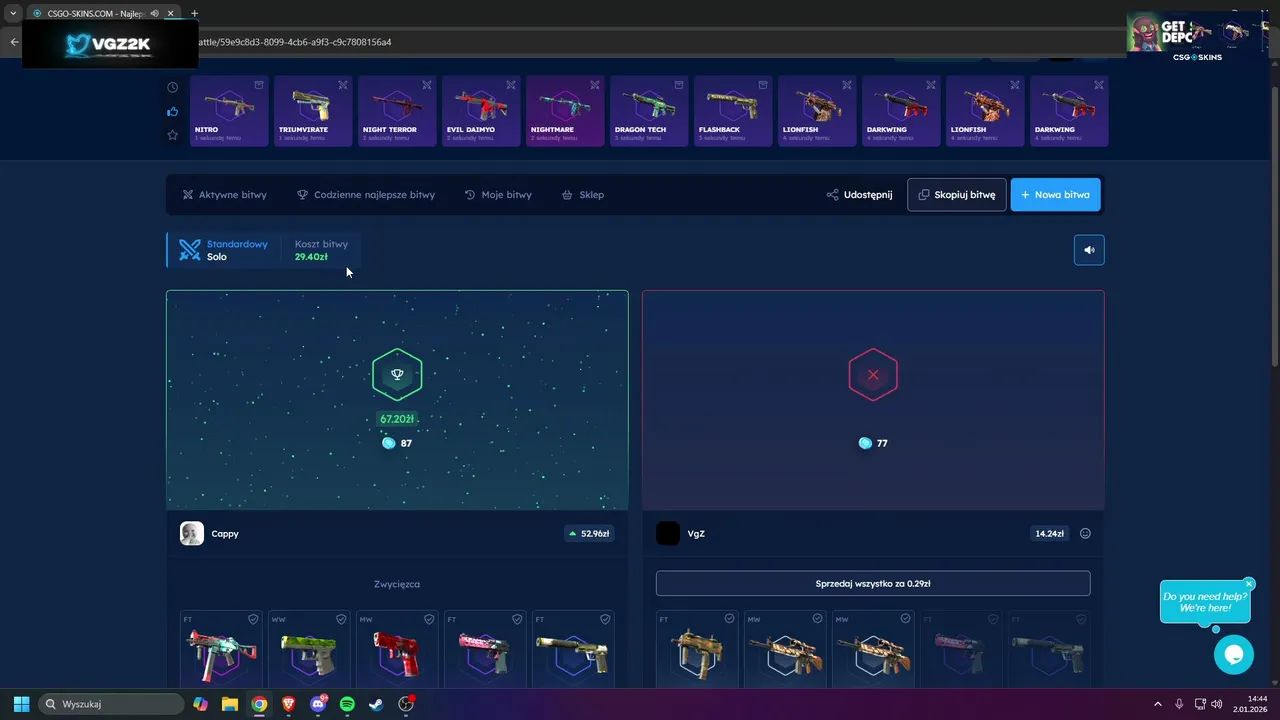The image size is (1280, 720).
Task: Click the crossed swords icon on NIGHTMARE card
Action: pyautogui.click(x=595, y=85)
